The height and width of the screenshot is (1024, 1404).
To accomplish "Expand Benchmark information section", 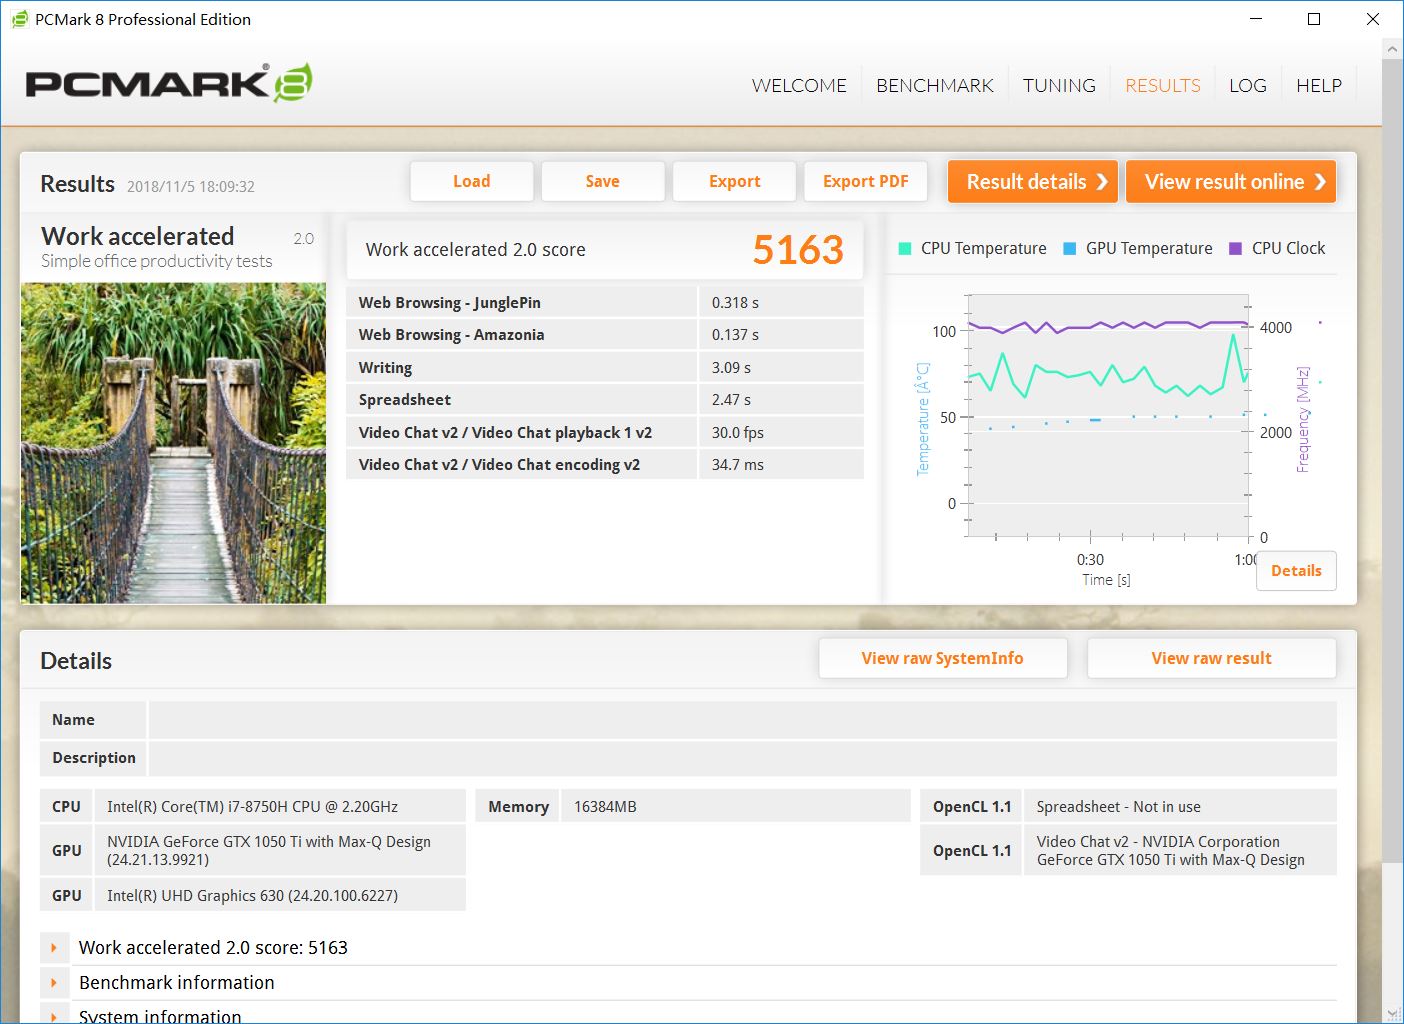I will pyautogui.click(x=54, y=983).
